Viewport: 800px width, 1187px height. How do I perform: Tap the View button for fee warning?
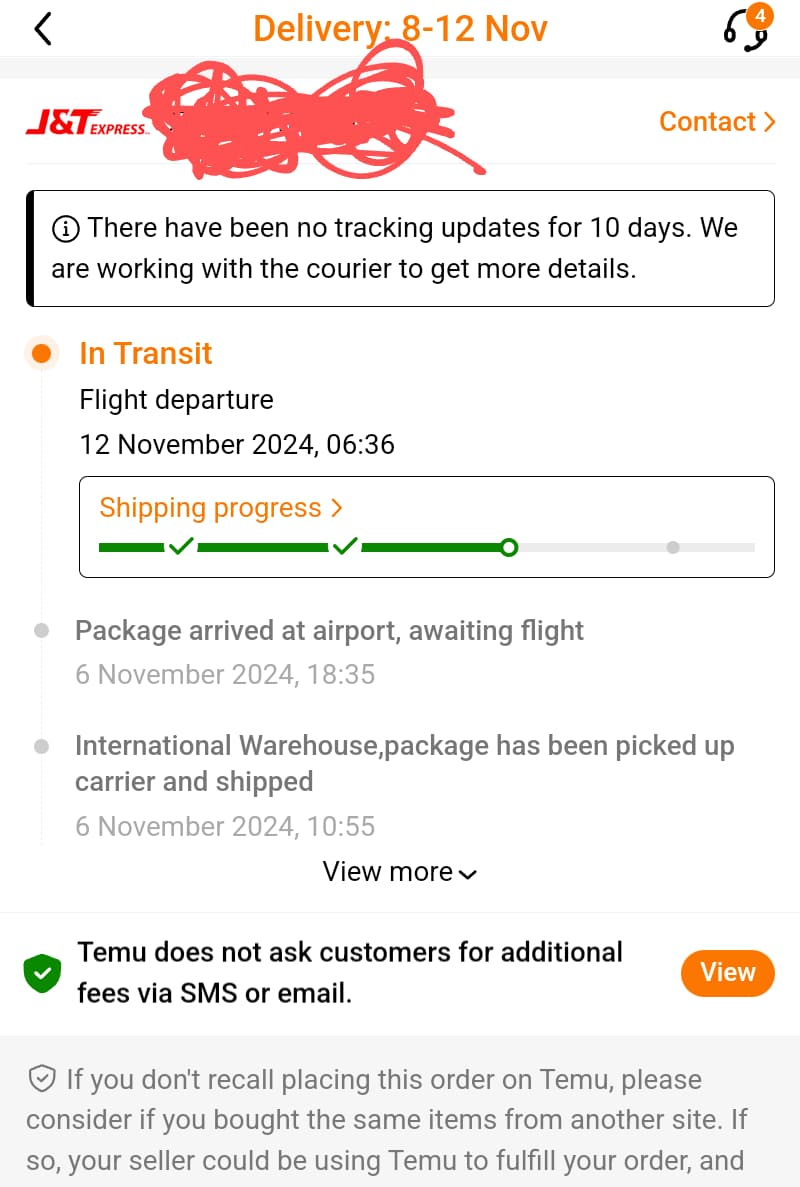pyautogui.click(x=727, y=972)
